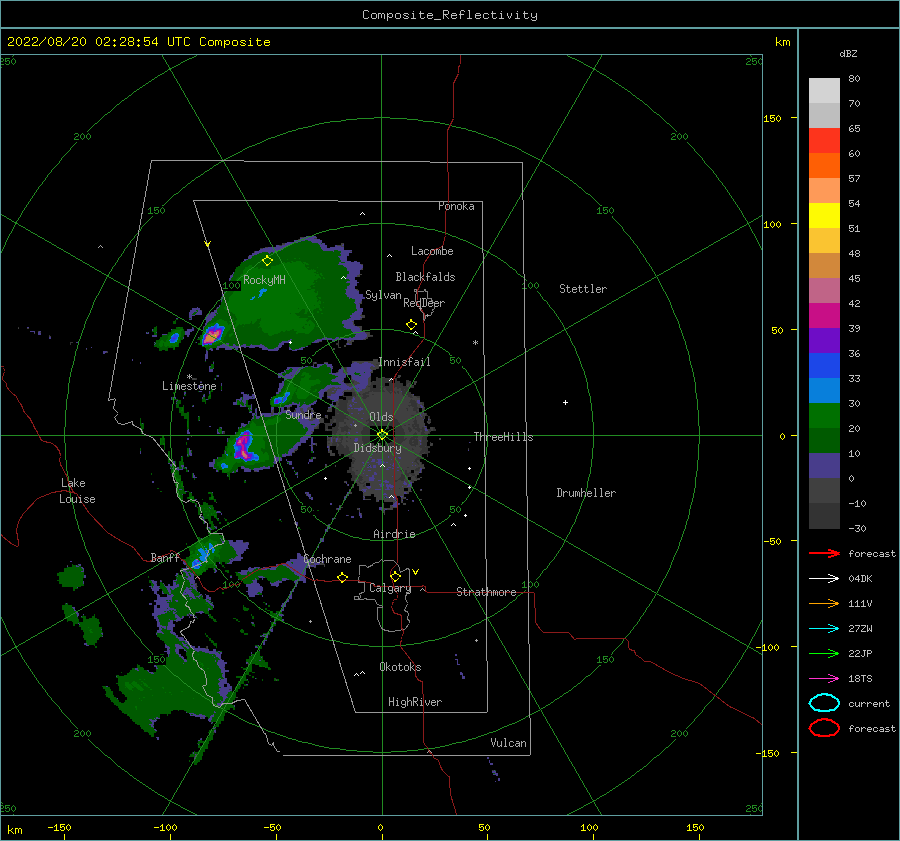Click the red forecast arrow legend icon
The height and width of the screenshot is (841, 900).
point(824,553)
